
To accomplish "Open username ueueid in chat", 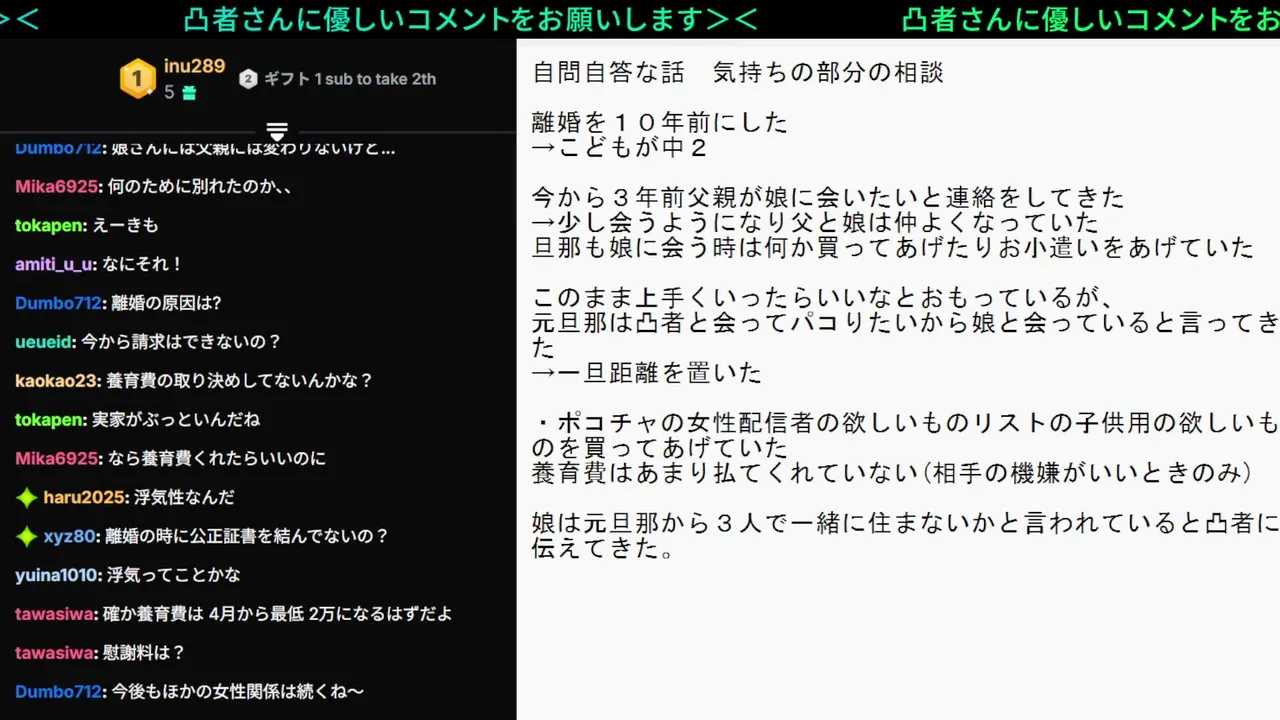I will click(x=45, y=342).
